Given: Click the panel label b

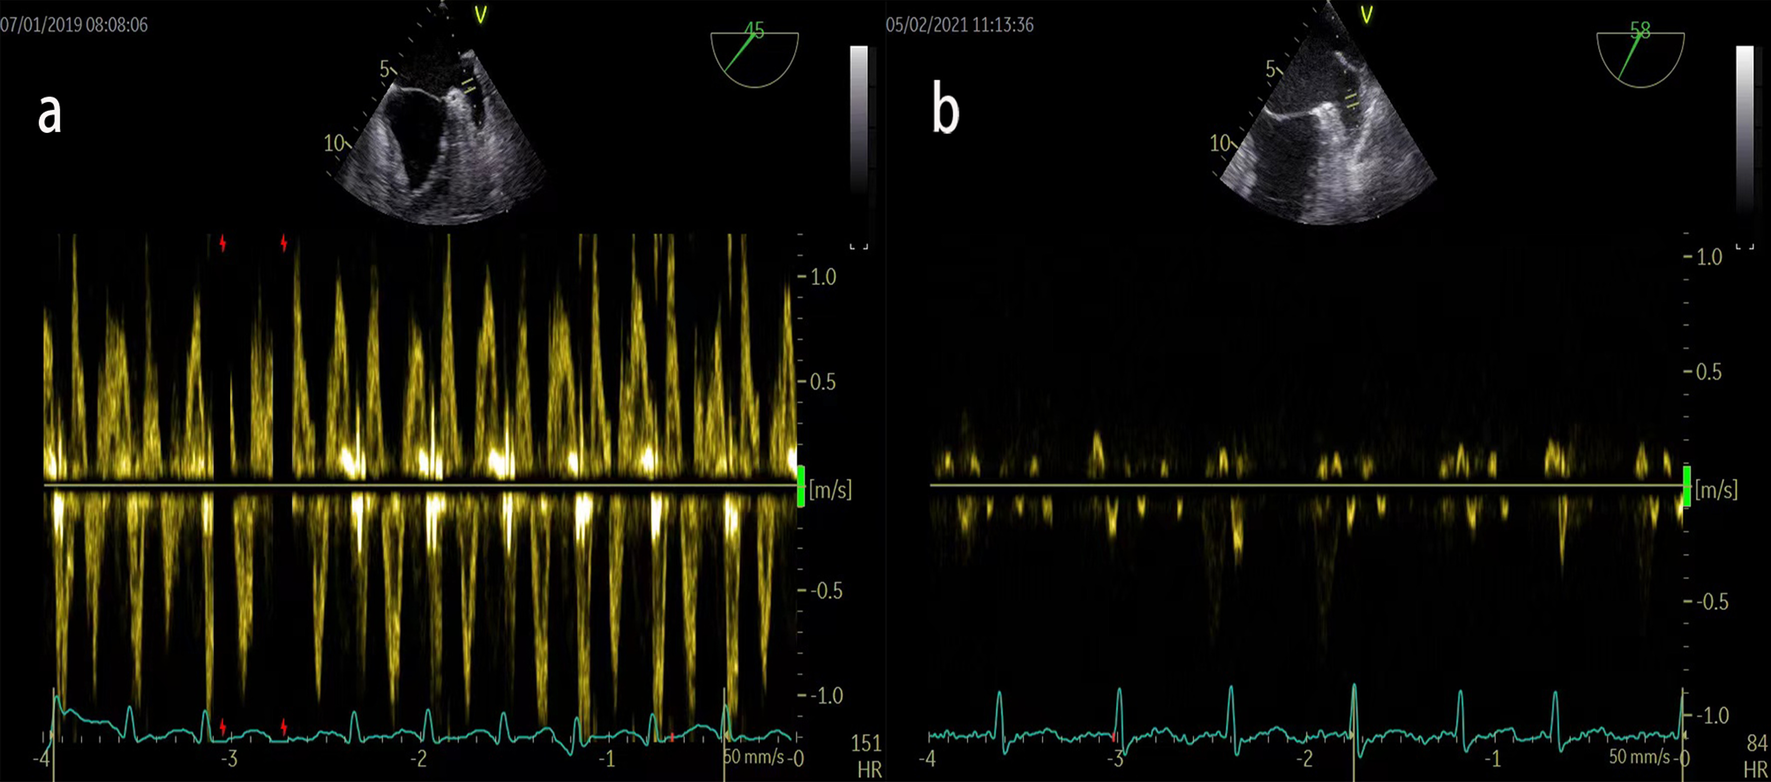Looking at the screenshot, I should click(x=946, y=110).
